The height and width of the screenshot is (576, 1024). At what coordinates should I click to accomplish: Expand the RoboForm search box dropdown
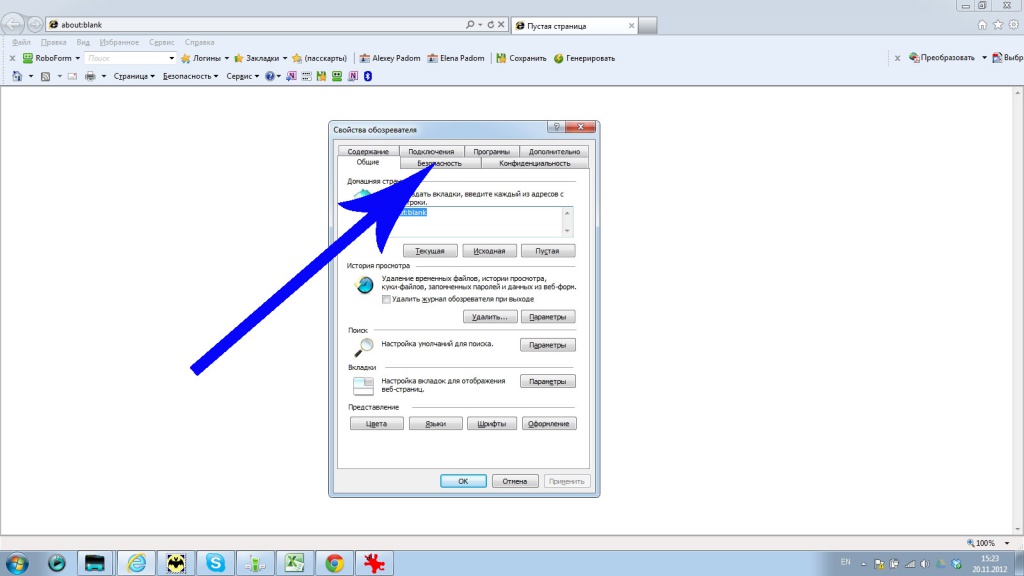point(171,58)
